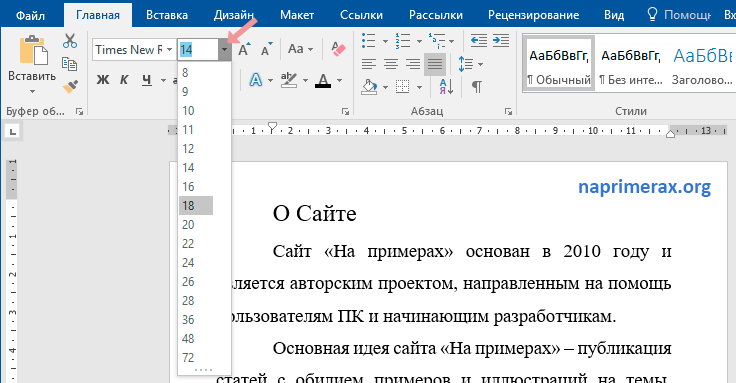Open the Файл tab

(x=31, y=15)
